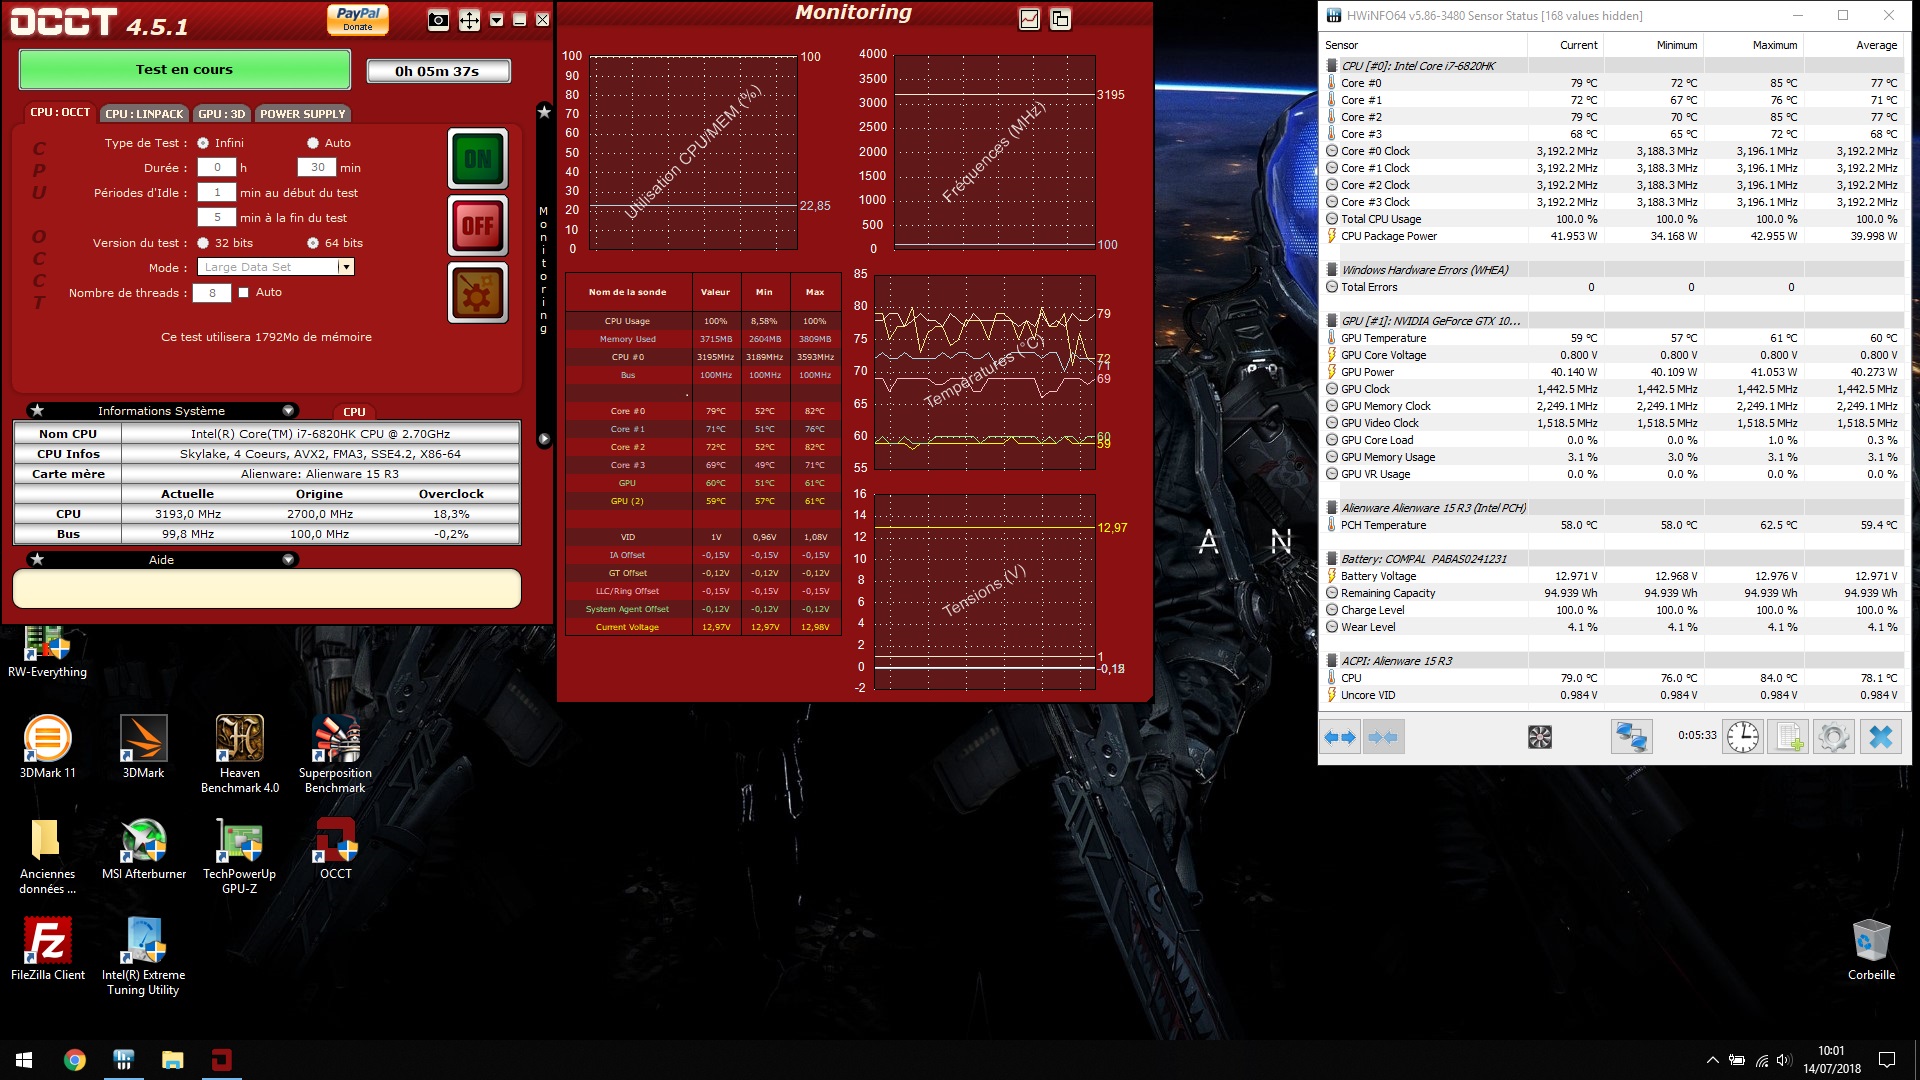Show hidden system tray icons chevron
Screen dimensions: 1920x1080
click(x=1712, y=1060)
